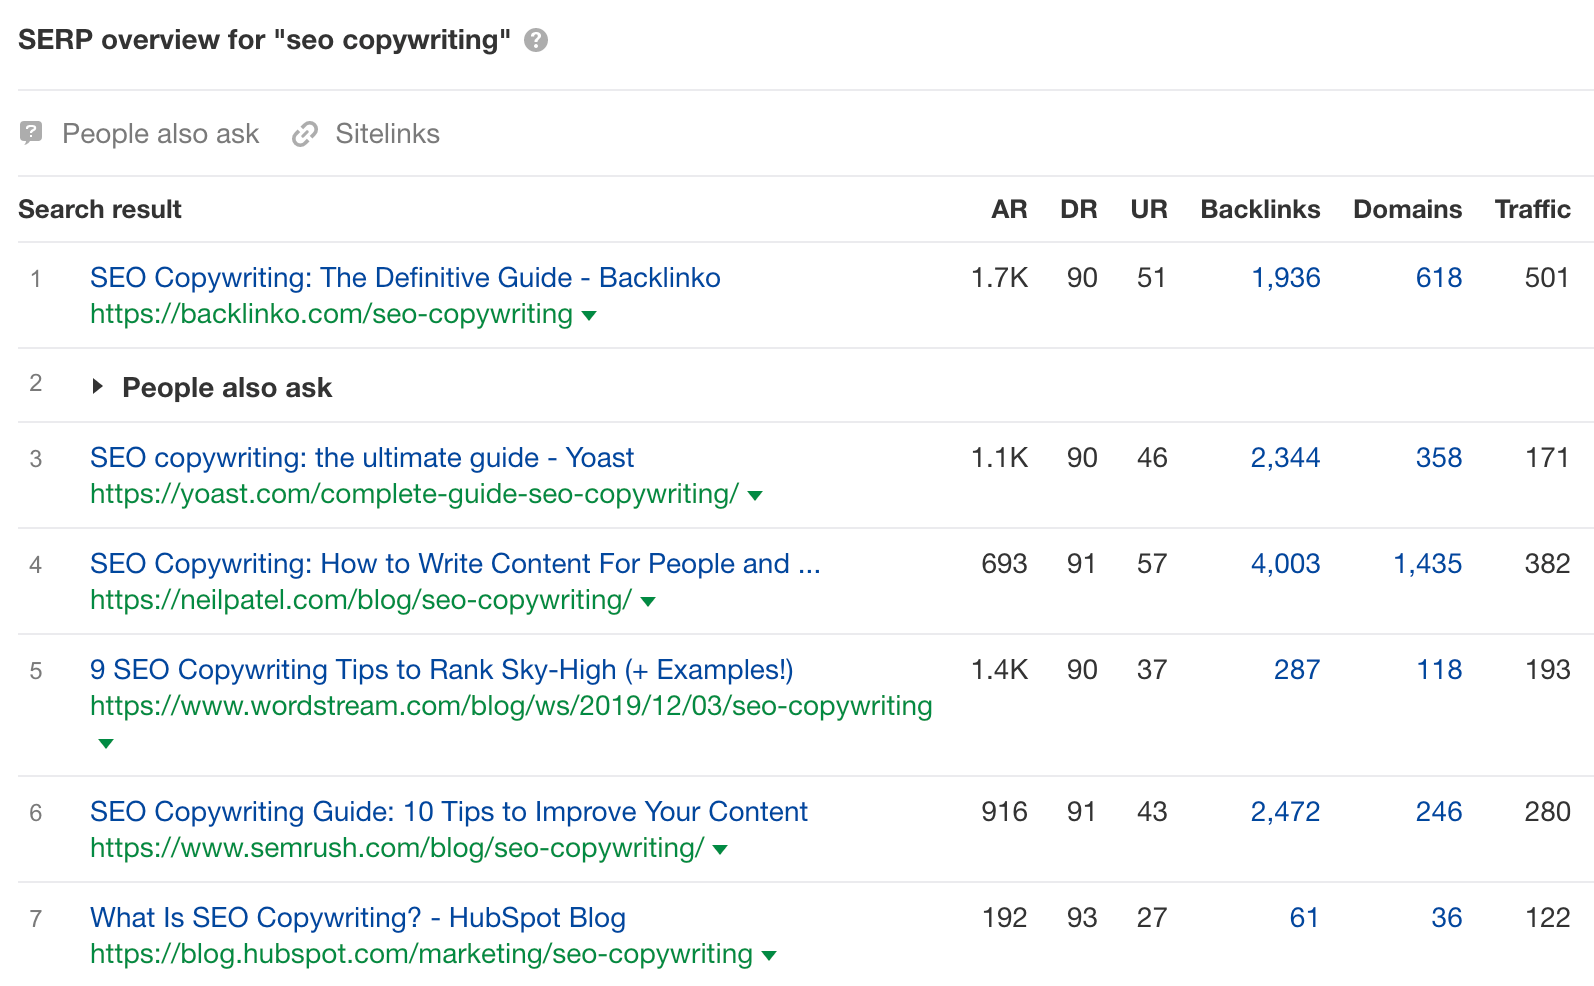1594x986 pixels.
Task: Click UR value 37 for WordStream
Action: pos(1152,669)
